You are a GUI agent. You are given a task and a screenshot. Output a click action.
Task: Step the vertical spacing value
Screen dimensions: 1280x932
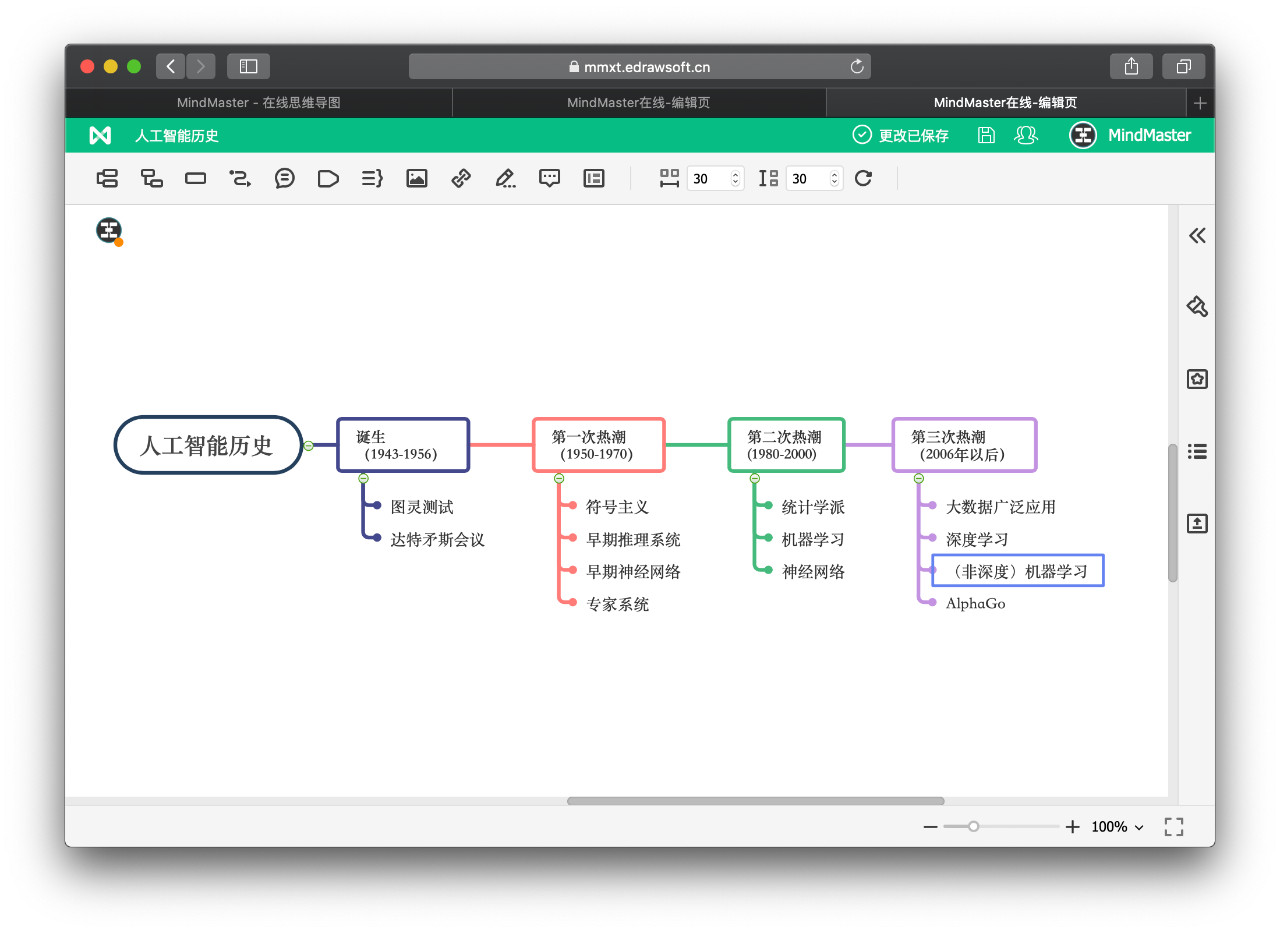pos(835,179)
